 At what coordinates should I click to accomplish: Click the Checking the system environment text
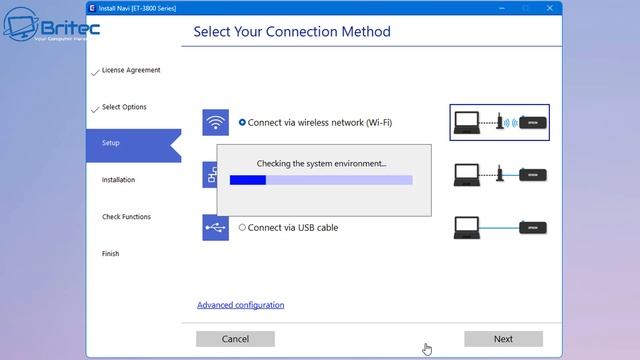pos(321,163)
